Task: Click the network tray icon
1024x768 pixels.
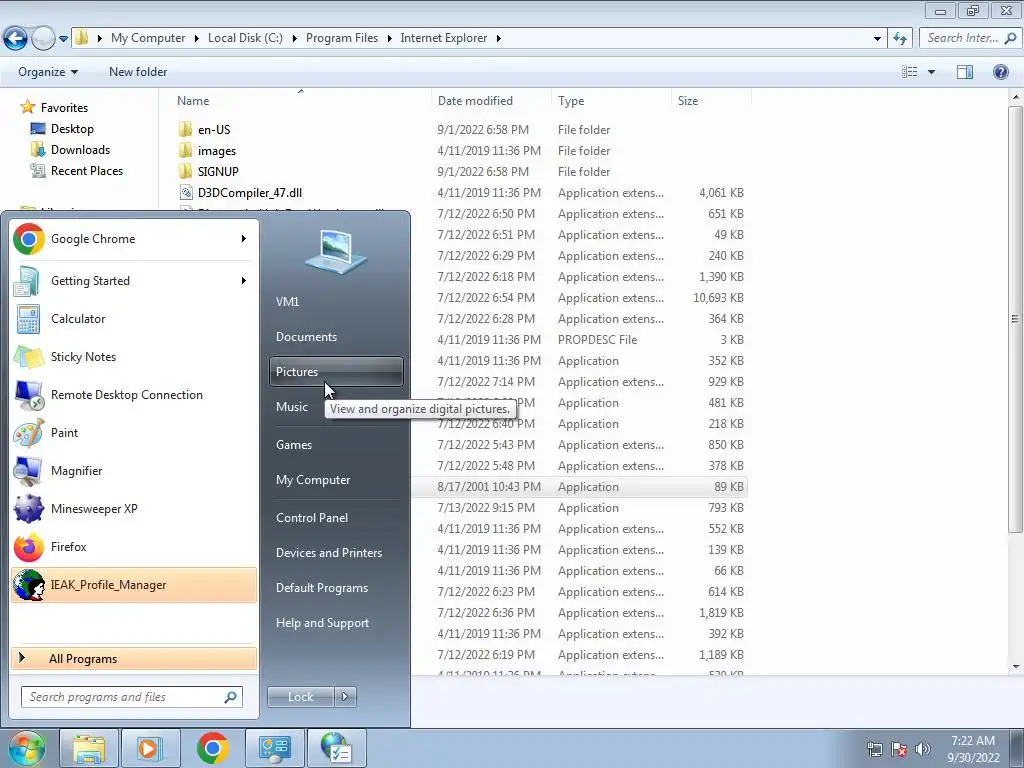Action: click(874, 749)
